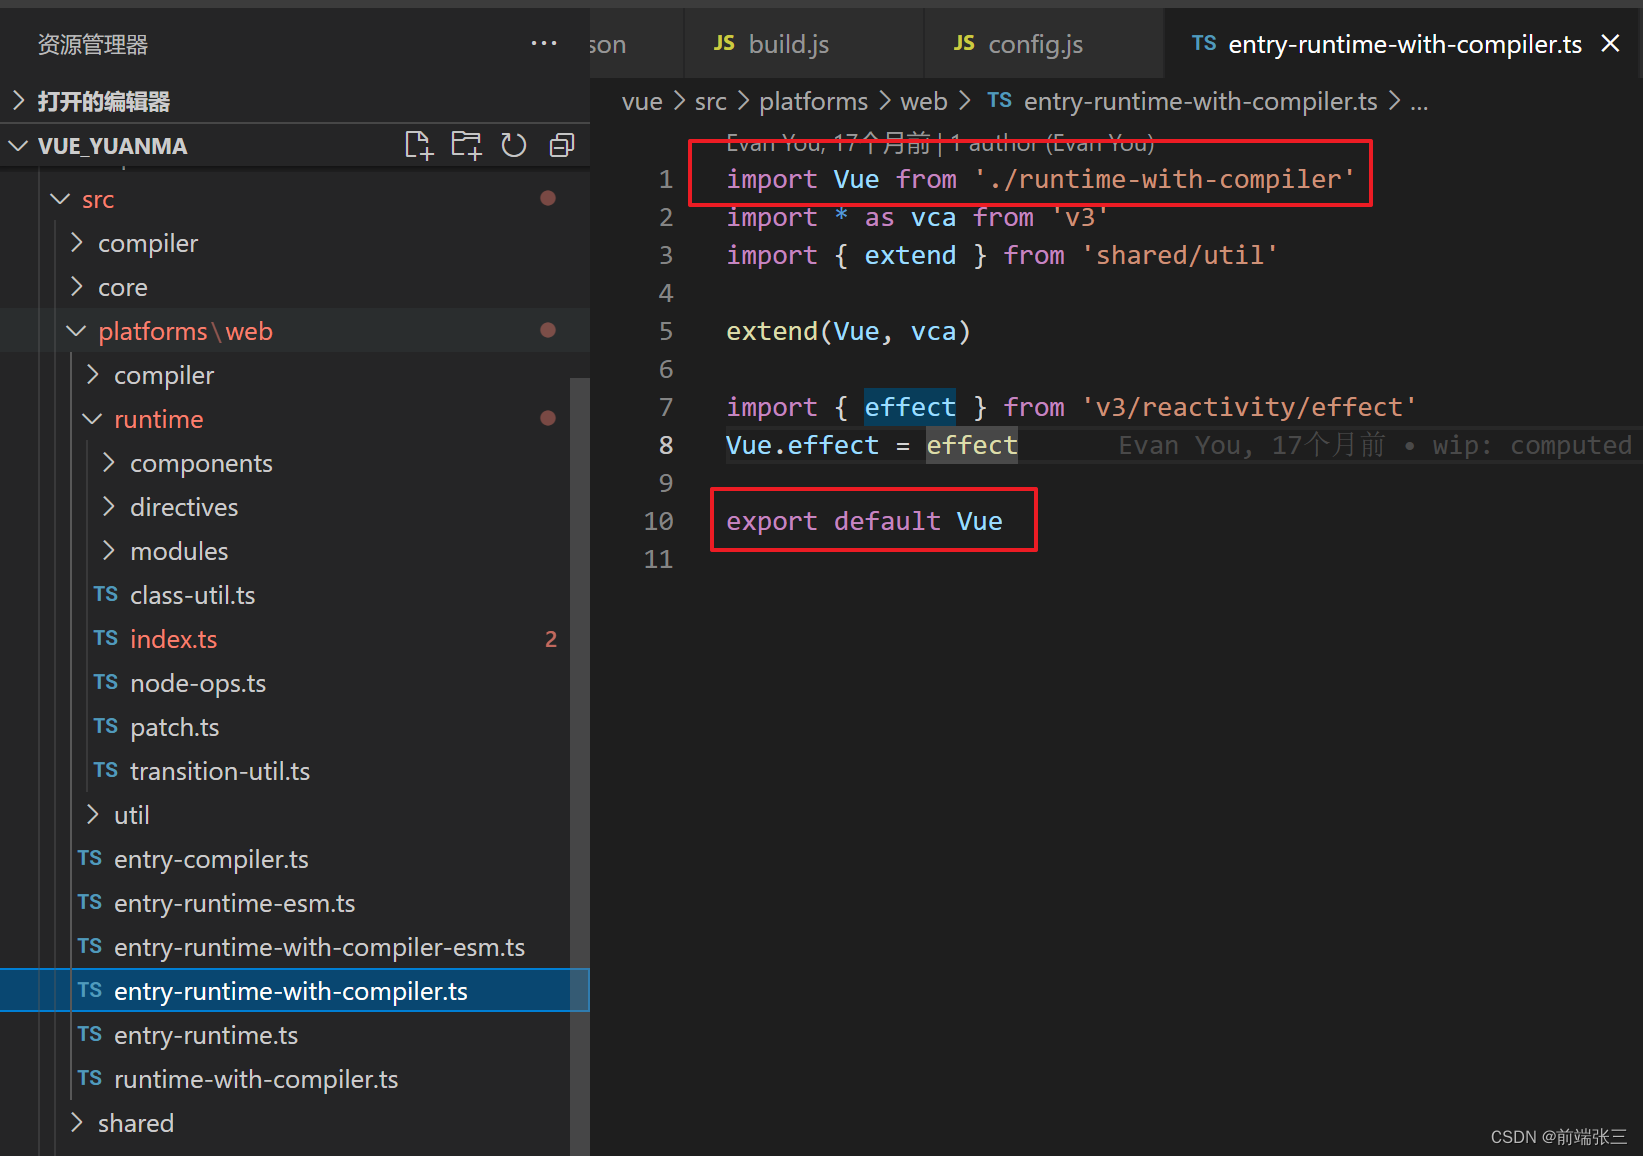Click the breadcrumb file name entry-runtime-with-compiler.ts

(x=1200, y=101)
